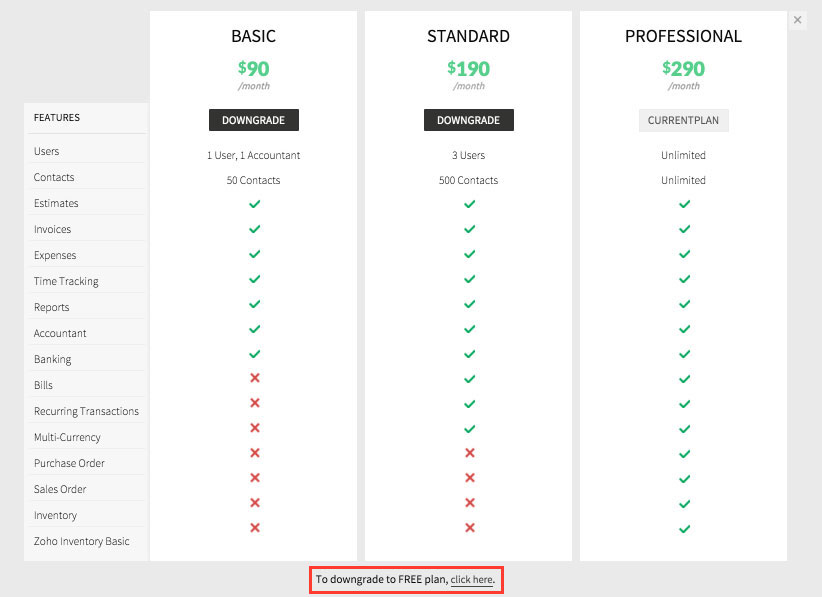This screenshot has height=597, width=822.
Task: Click the Professional plan Inventory checkmark
Action: 685,504
